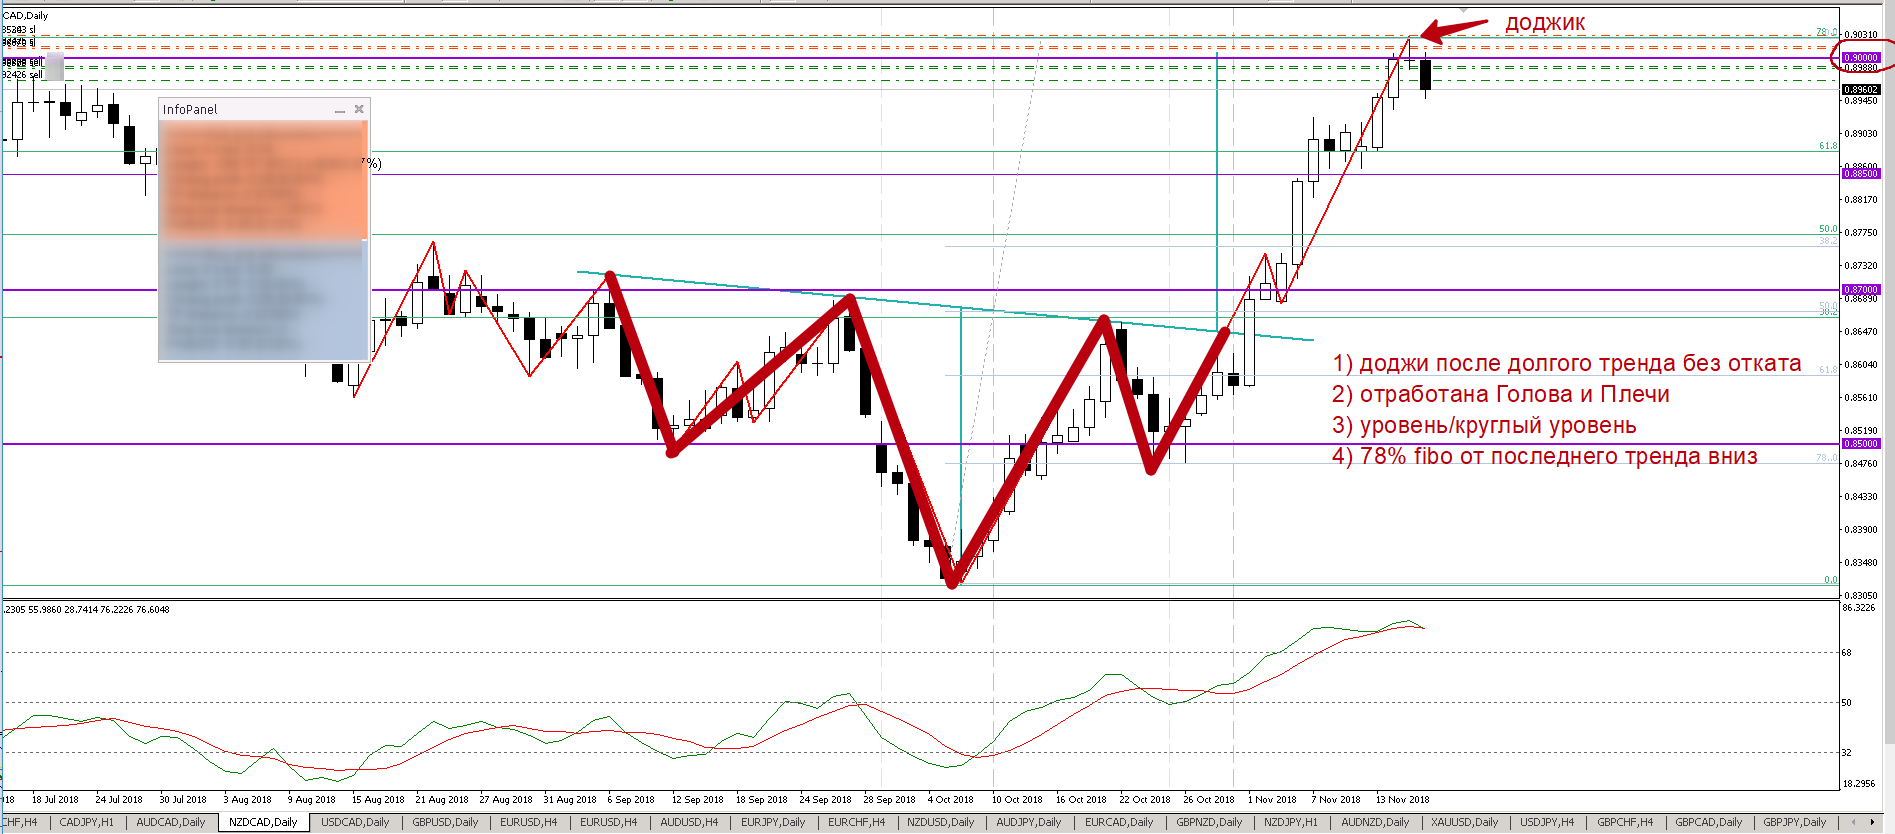Close the InfoPanel window
The height and width of the screenshot is (834, 1895).
pos(359,109)
